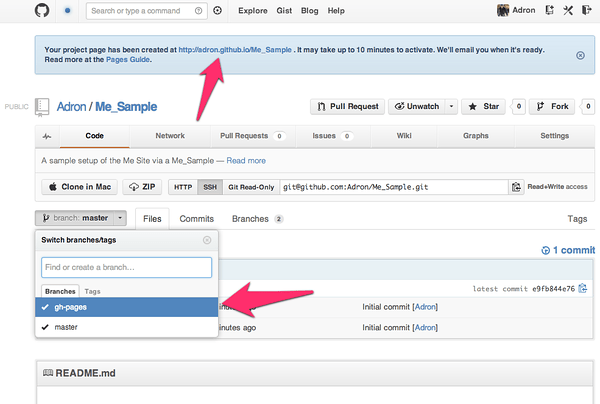Image resolution: width=600 pixels, height=404 pixels.
Task: Click the Adron username in header
Action: pos(524,10)
